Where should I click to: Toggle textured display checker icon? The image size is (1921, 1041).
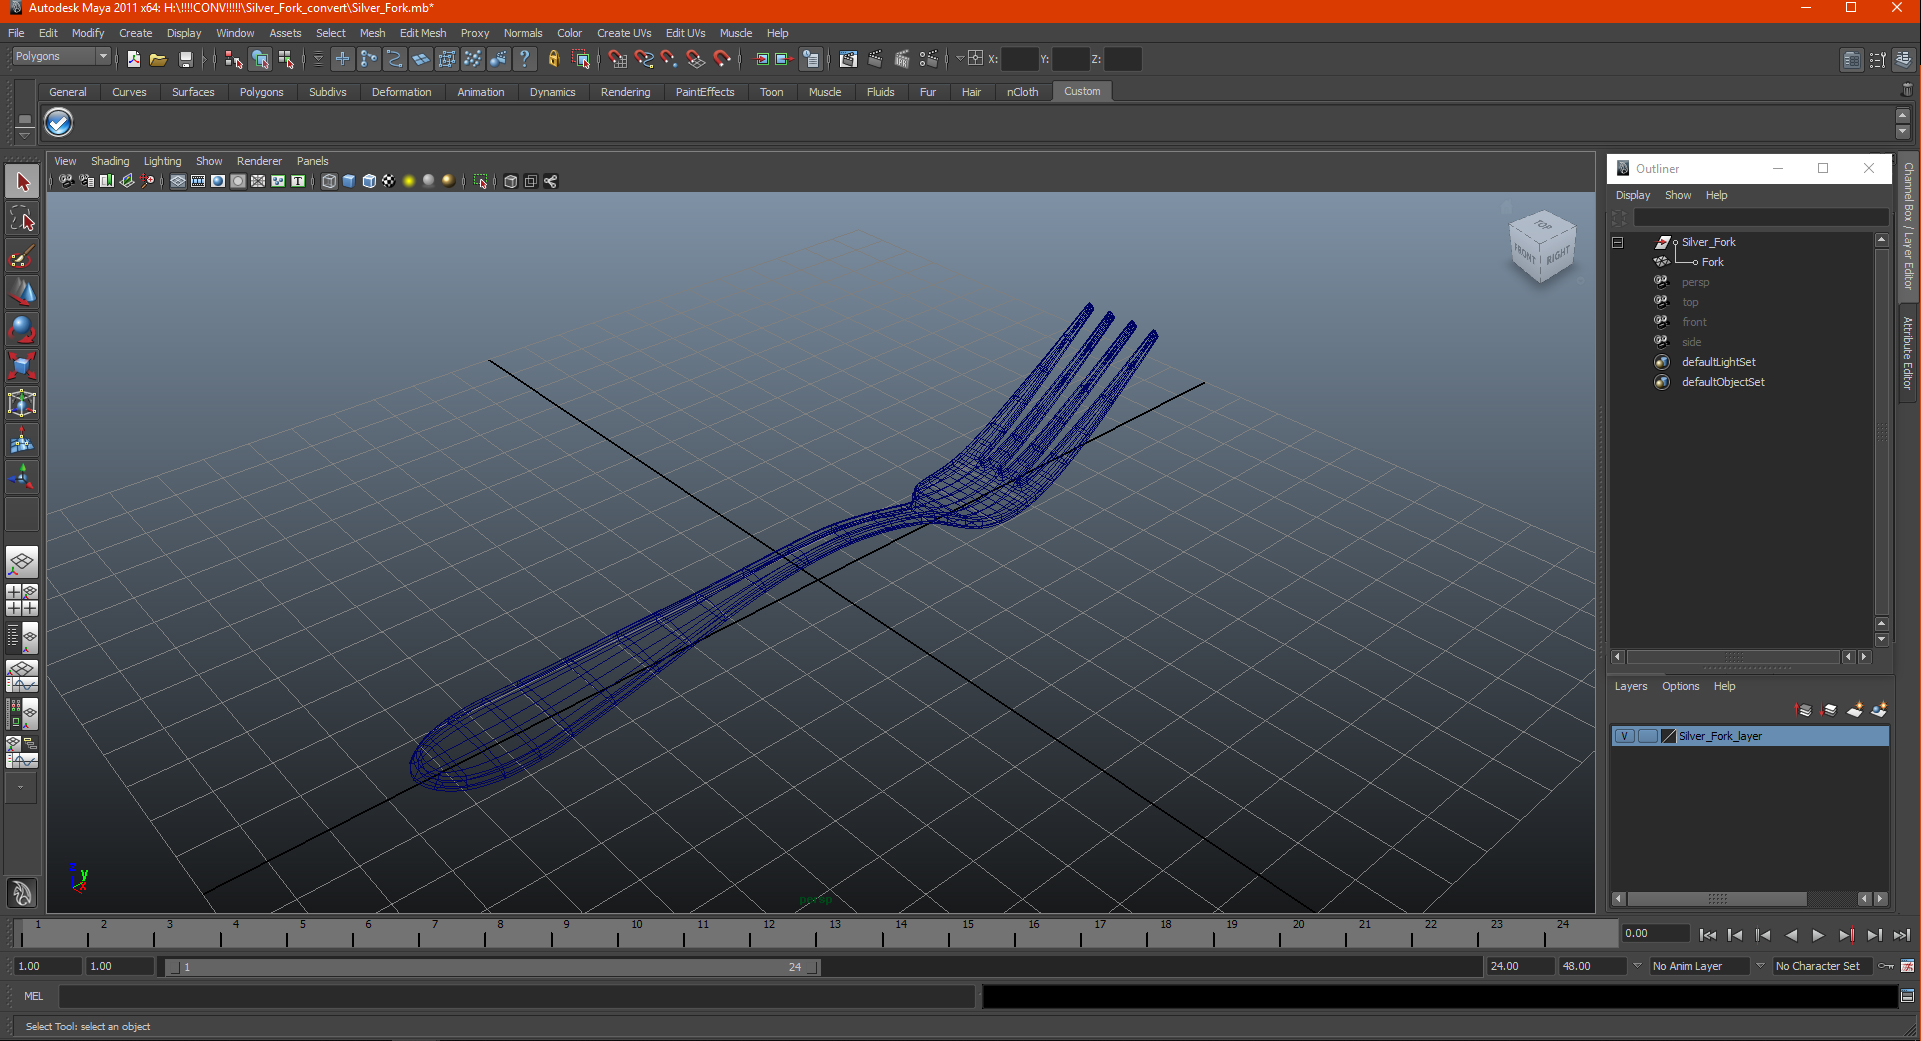click(389, 181)
